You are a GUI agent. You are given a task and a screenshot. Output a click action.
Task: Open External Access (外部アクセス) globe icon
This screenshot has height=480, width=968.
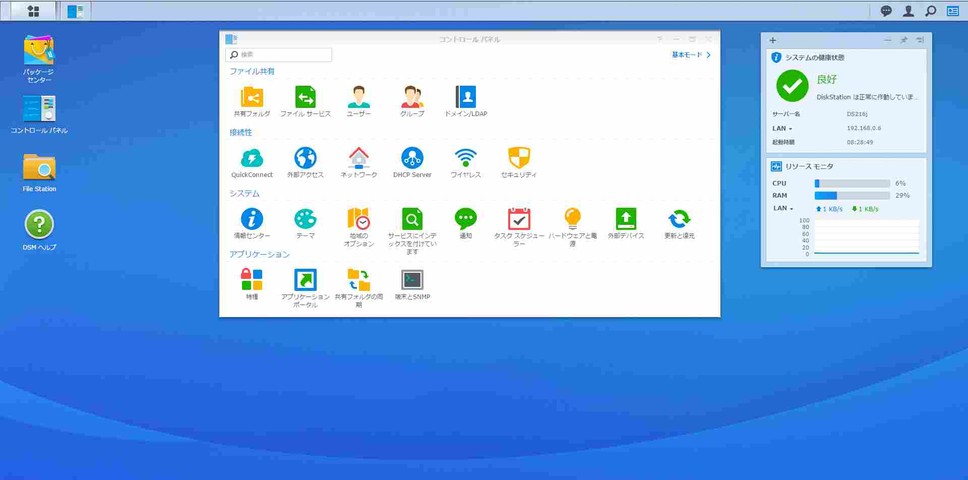click(x=305, y=158)
